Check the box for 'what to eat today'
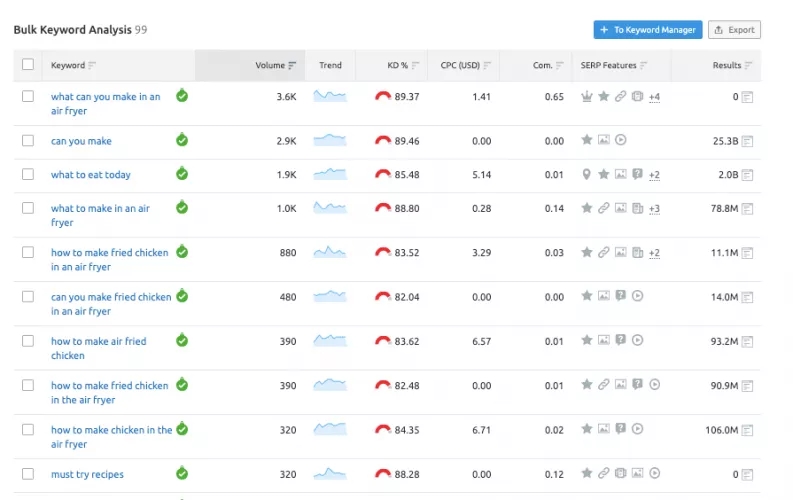The height and width of the screenshot is (500, 793). pyautogui.click(x=28, y=175)
